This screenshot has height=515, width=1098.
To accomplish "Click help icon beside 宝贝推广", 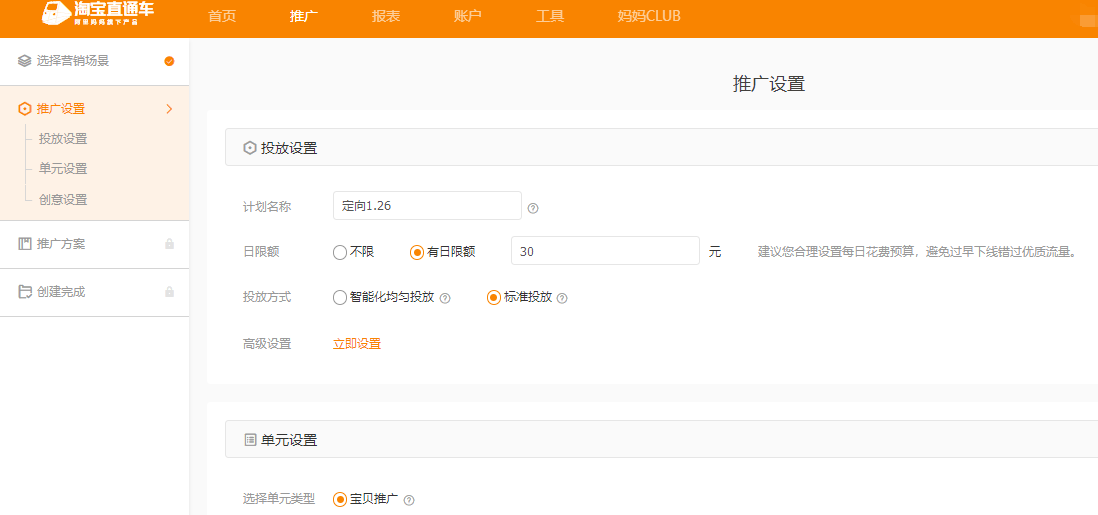I will (408, 500).
